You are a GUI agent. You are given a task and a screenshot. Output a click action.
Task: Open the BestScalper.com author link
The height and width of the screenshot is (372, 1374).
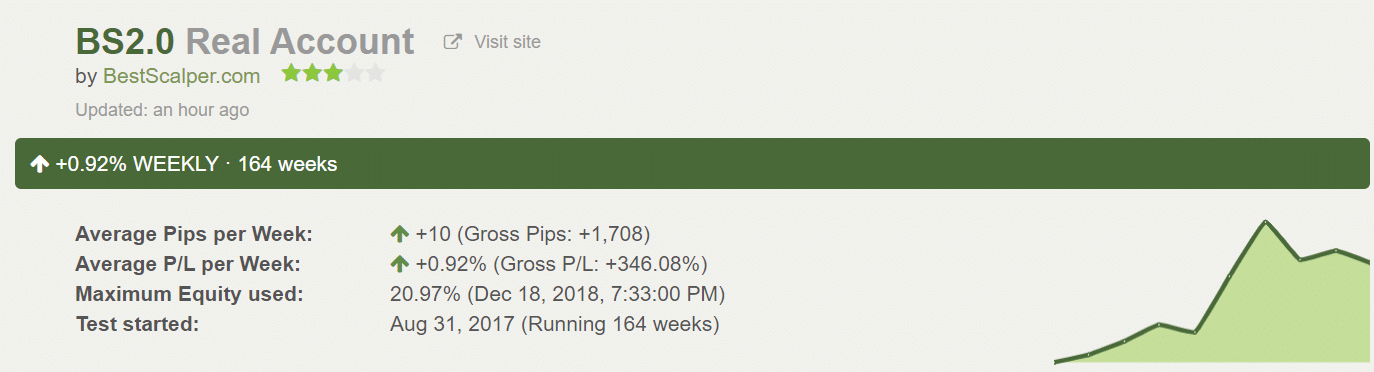pyautogui.click(x=181, y=76)
